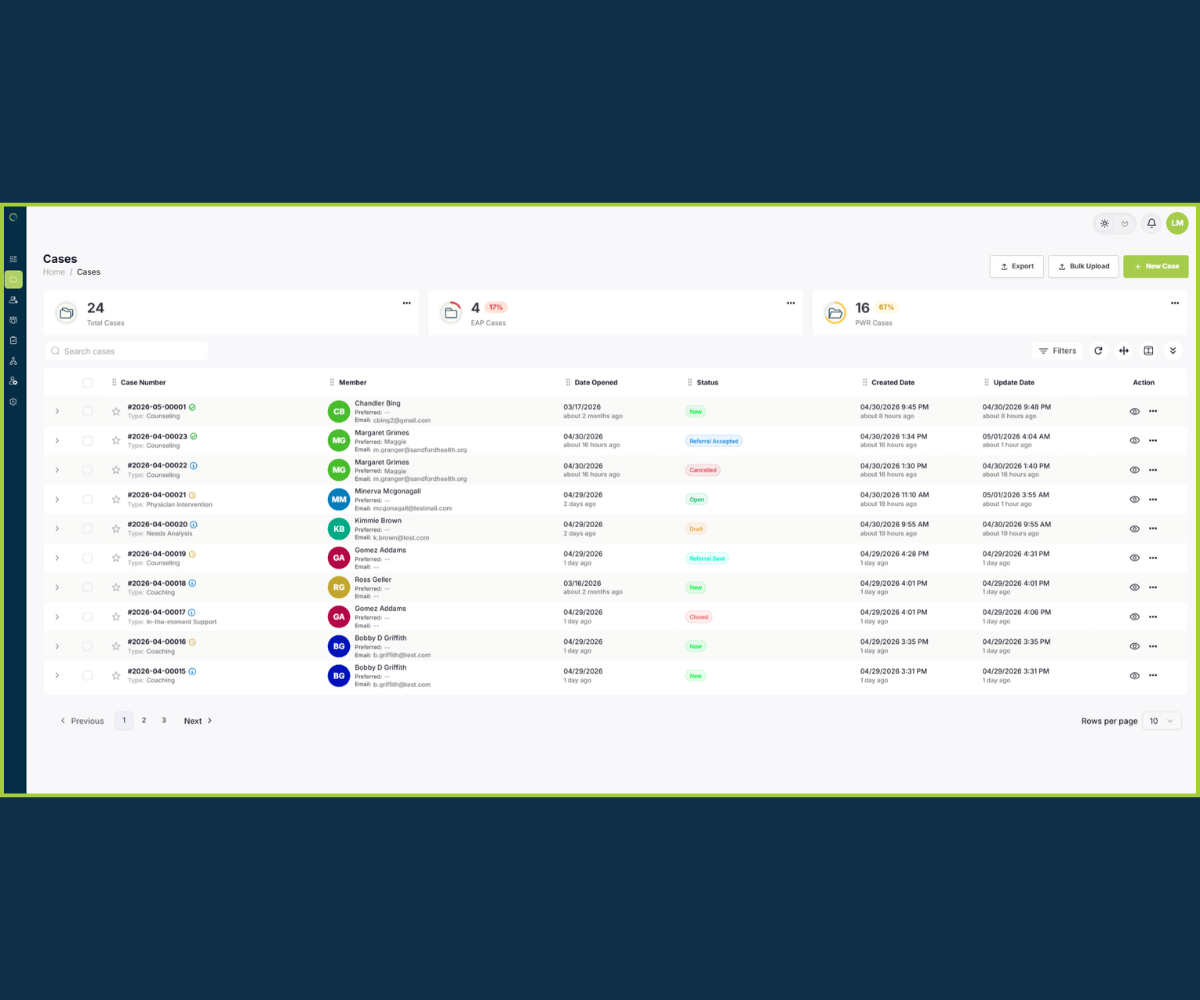Open the notifications bell icon
Viewport: 1200px width, 1000px height.
pos(1151,223)
